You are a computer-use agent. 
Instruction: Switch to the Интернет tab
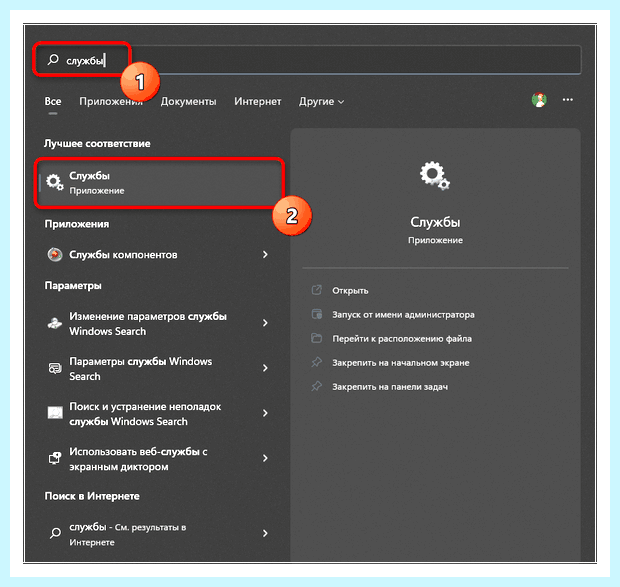(x=257, y=101)
